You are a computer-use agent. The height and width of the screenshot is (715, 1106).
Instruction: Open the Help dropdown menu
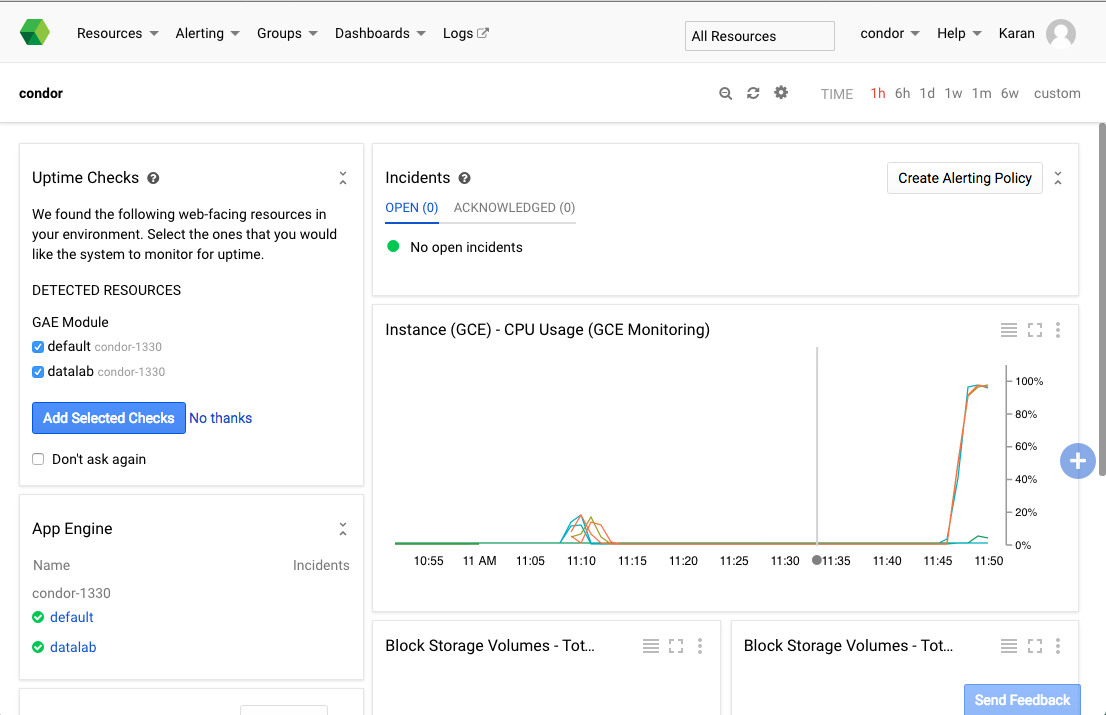(x=959, y=33)
